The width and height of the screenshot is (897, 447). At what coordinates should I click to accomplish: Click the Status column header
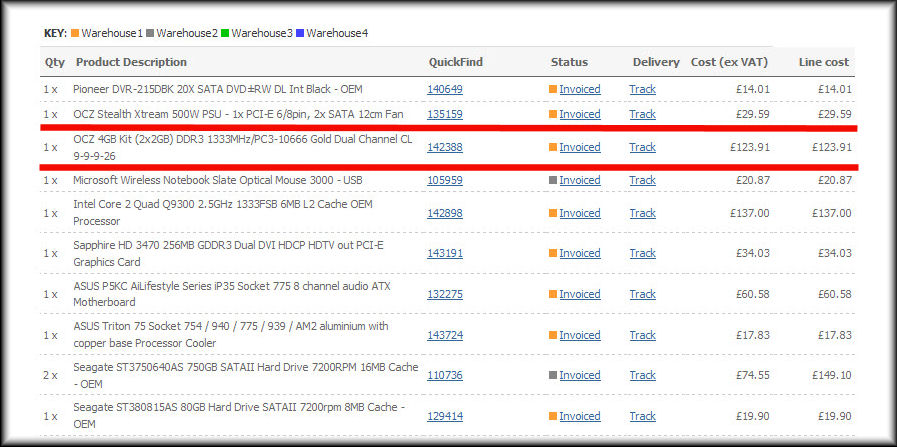point(569,62)
